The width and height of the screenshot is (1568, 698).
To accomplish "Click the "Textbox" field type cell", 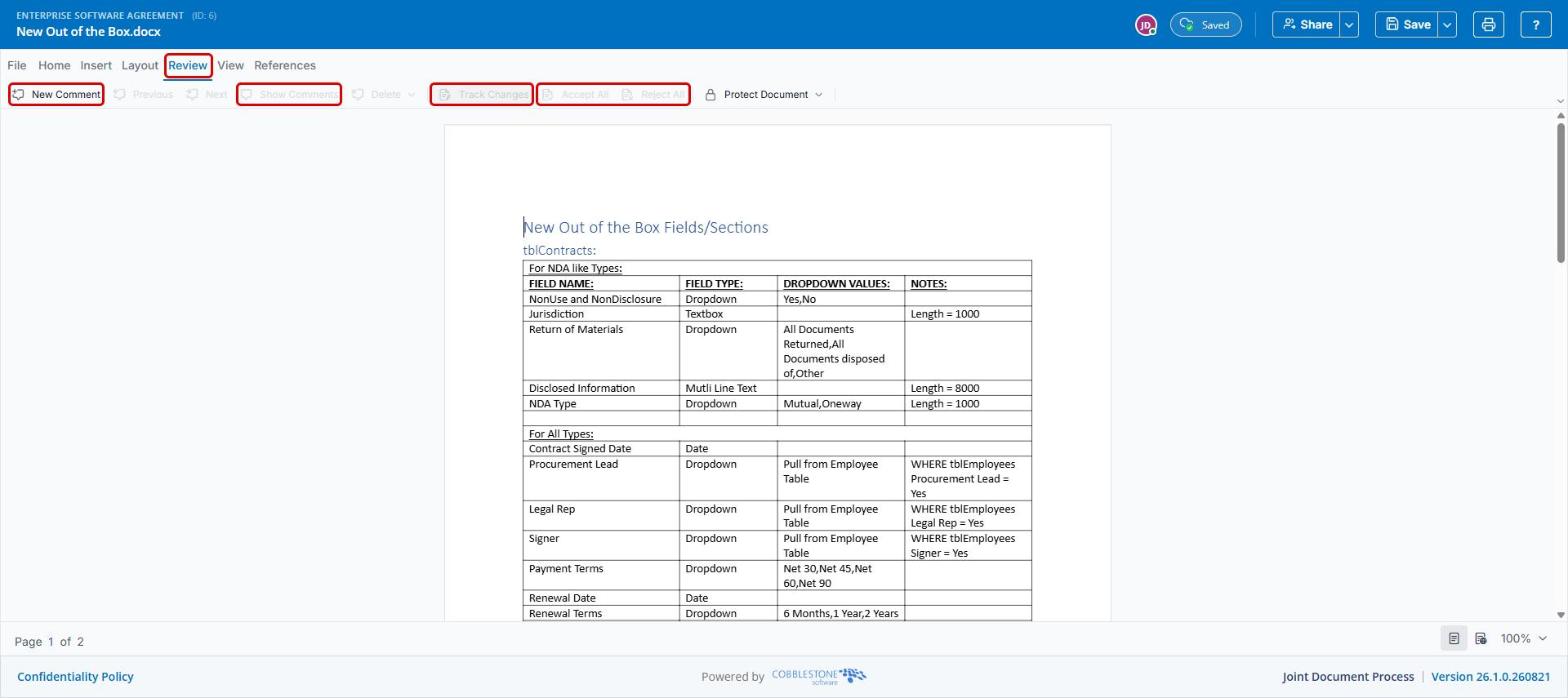I will (x=728, y=314).
